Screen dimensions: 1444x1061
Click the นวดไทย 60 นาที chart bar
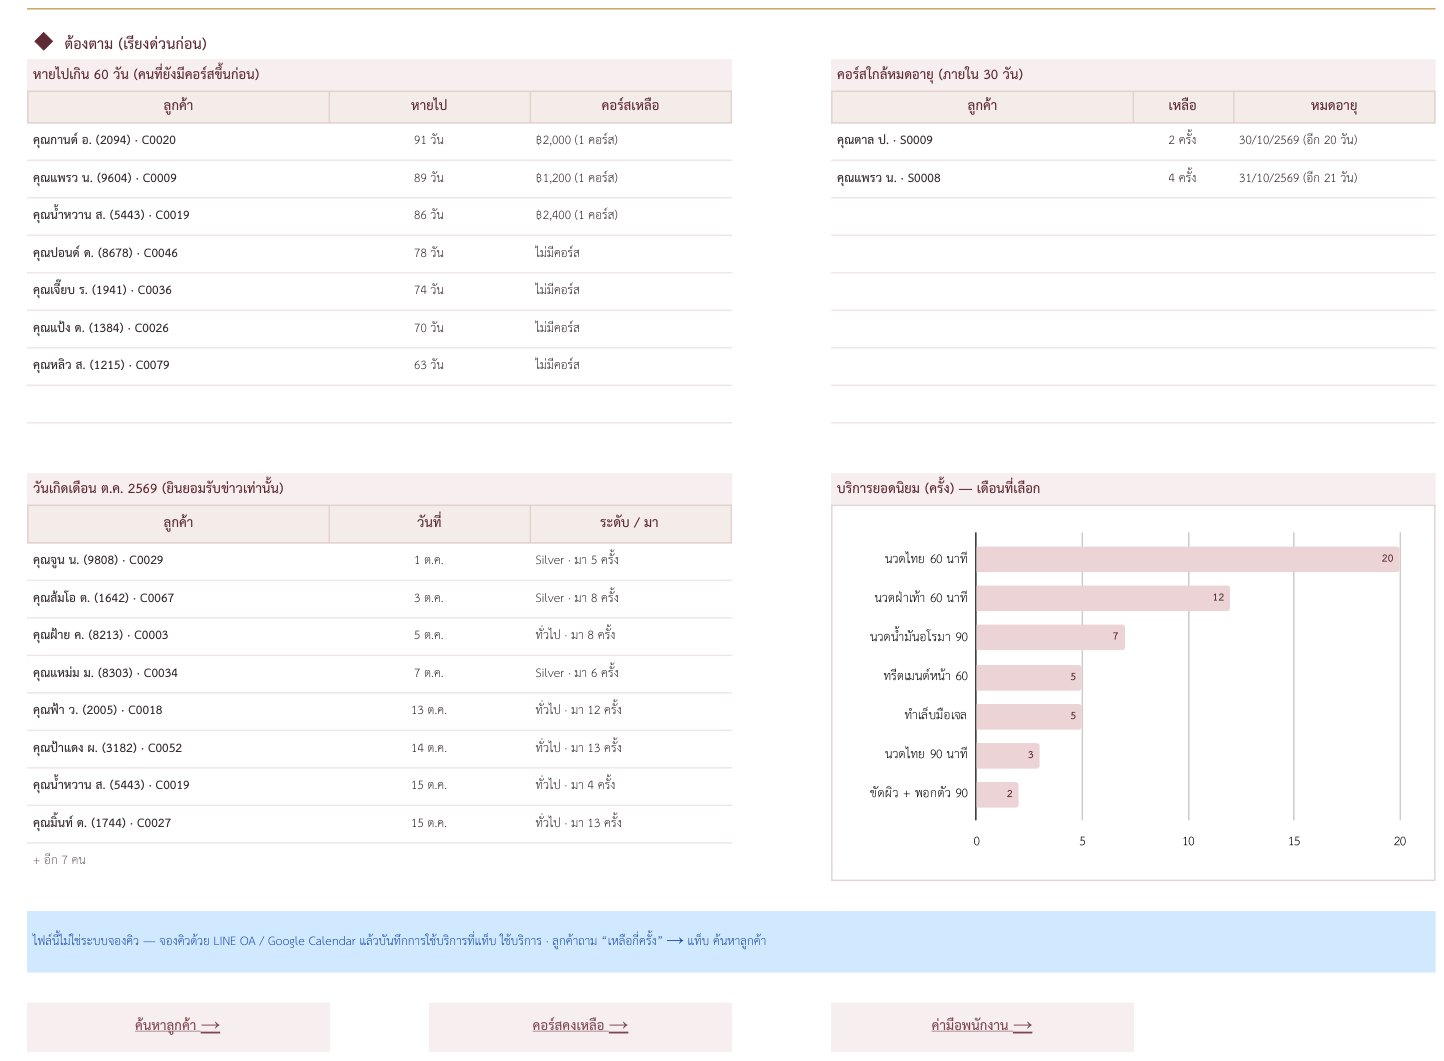click(x=1188, y=559)
